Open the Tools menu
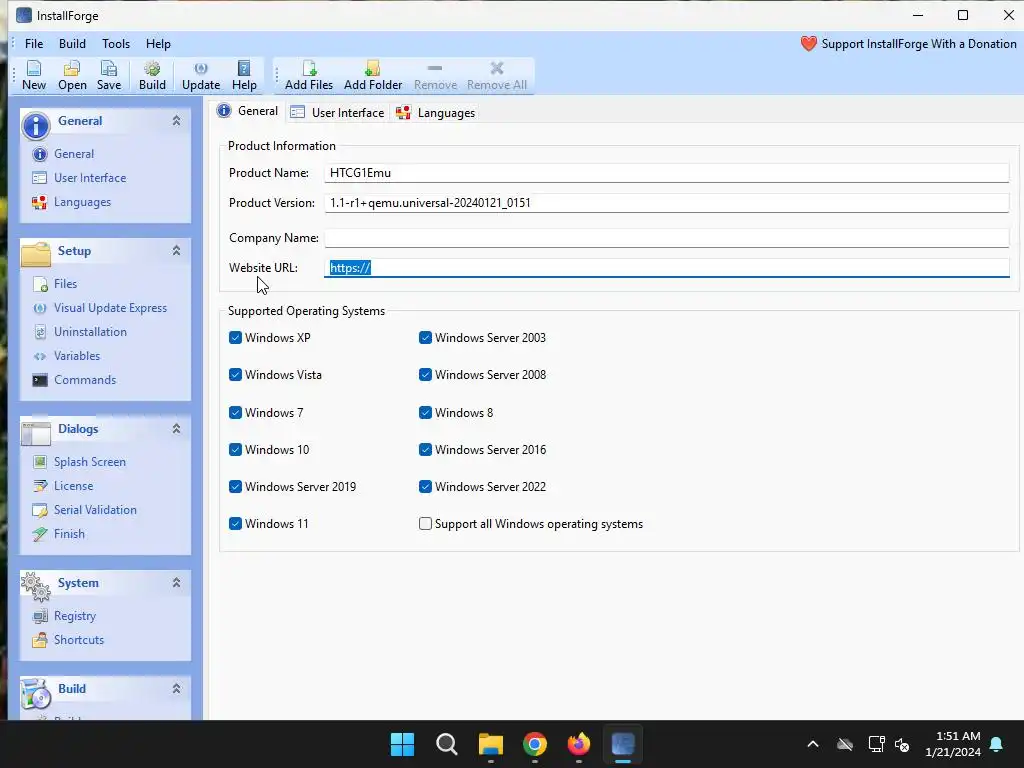Image resolution: width=1024 pixels, height=768 pixels. (x=116, y=44)
